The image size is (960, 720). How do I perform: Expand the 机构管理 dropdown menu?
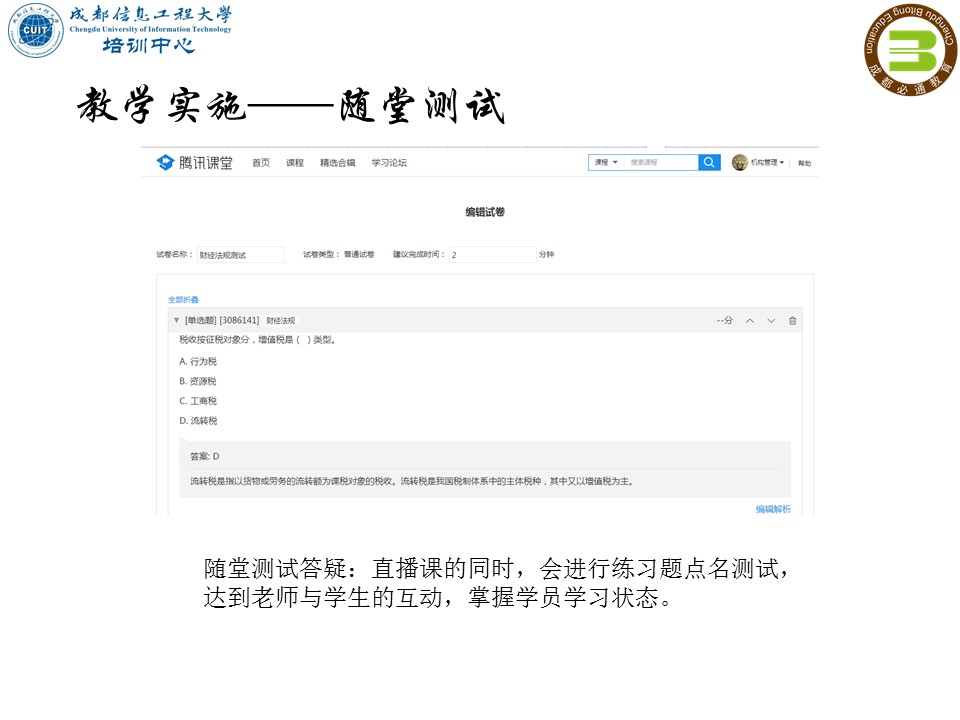765,162
